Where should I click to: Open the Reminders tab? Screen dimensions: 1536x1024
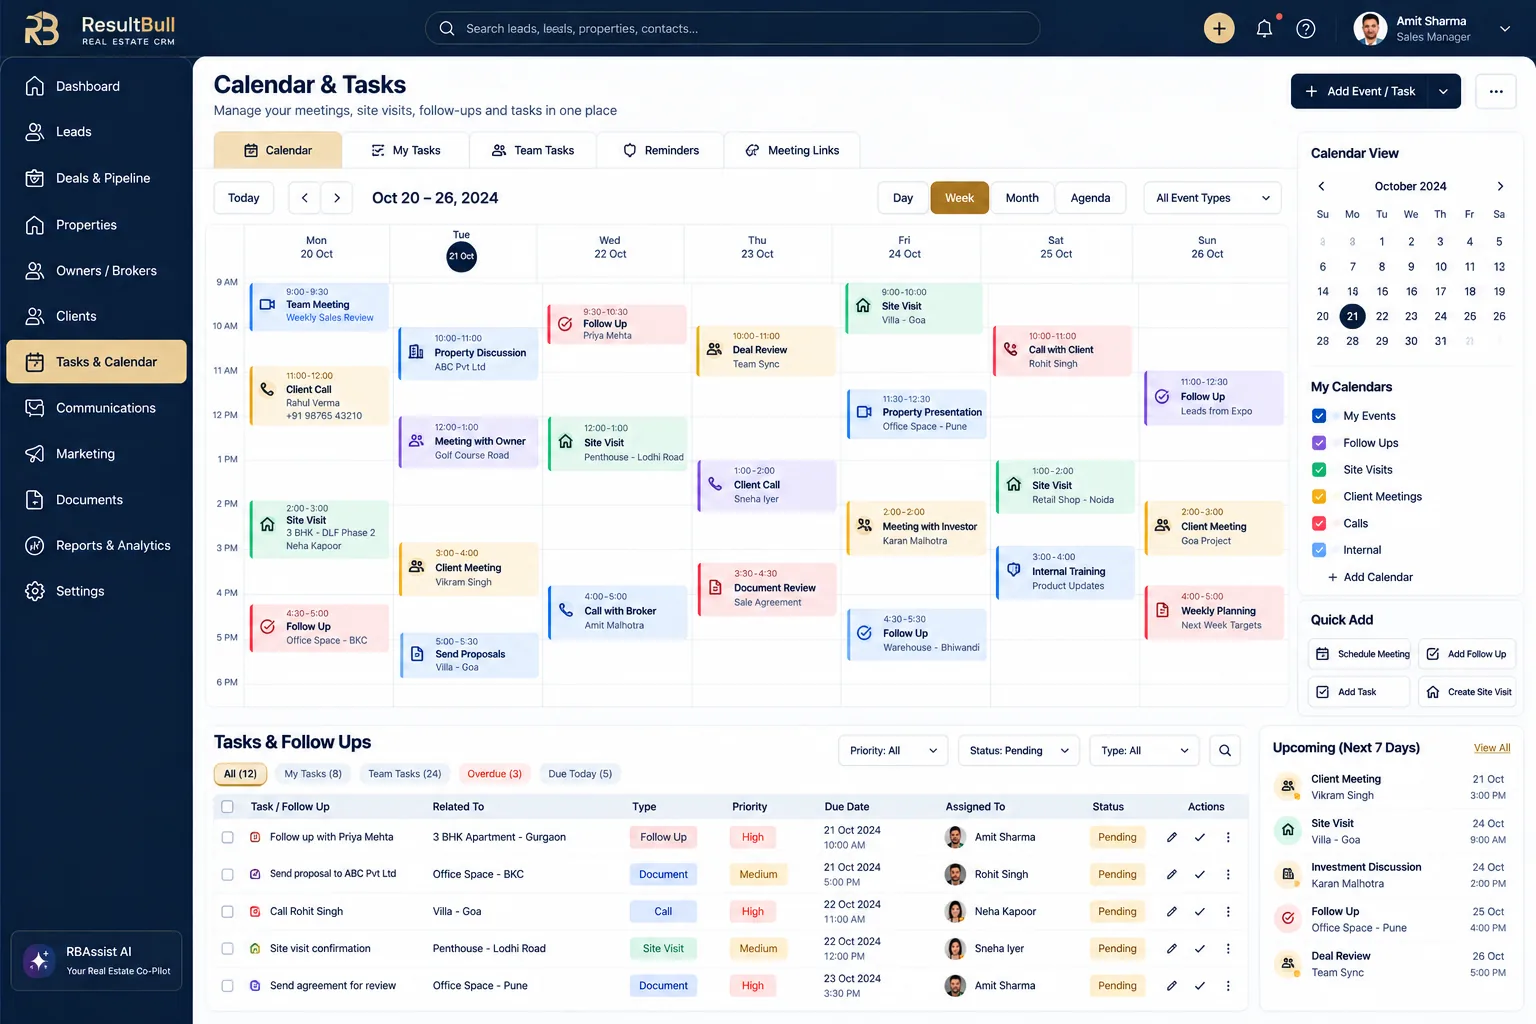tap(661, 150)
